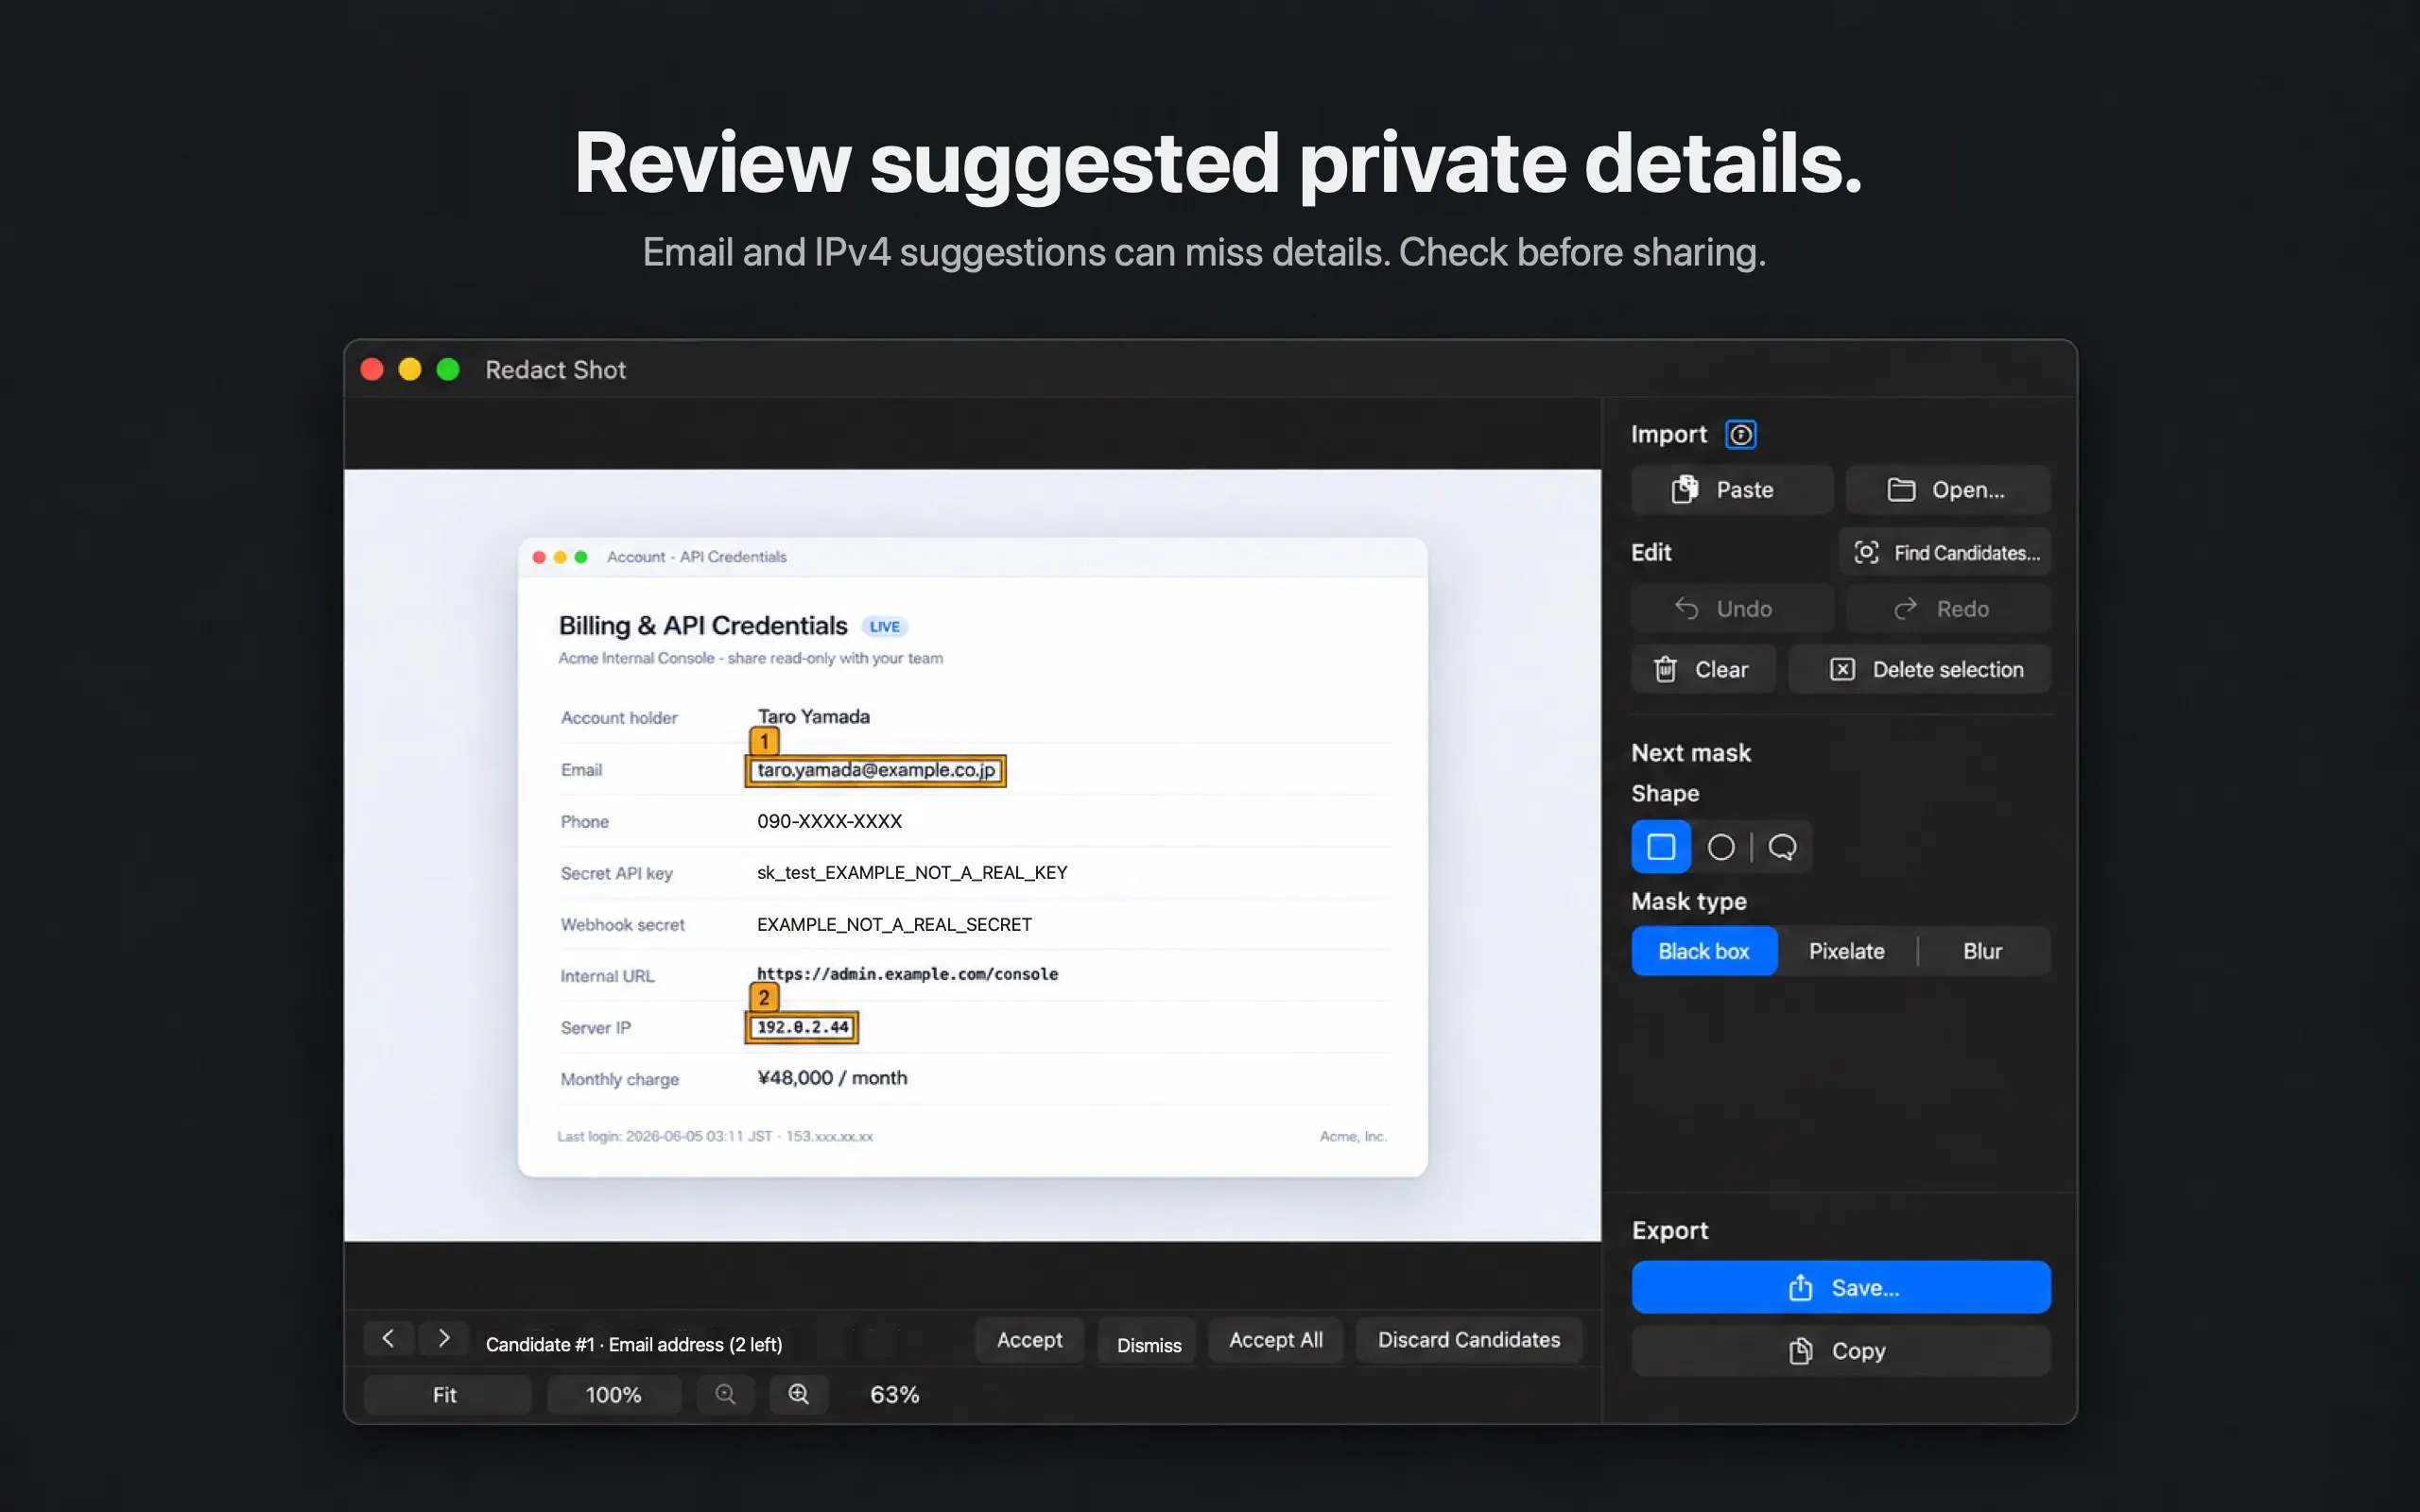The image size is (2420, 1512).
Task: Click the ¥48,000 / month charge
Action: point(832,1077)
